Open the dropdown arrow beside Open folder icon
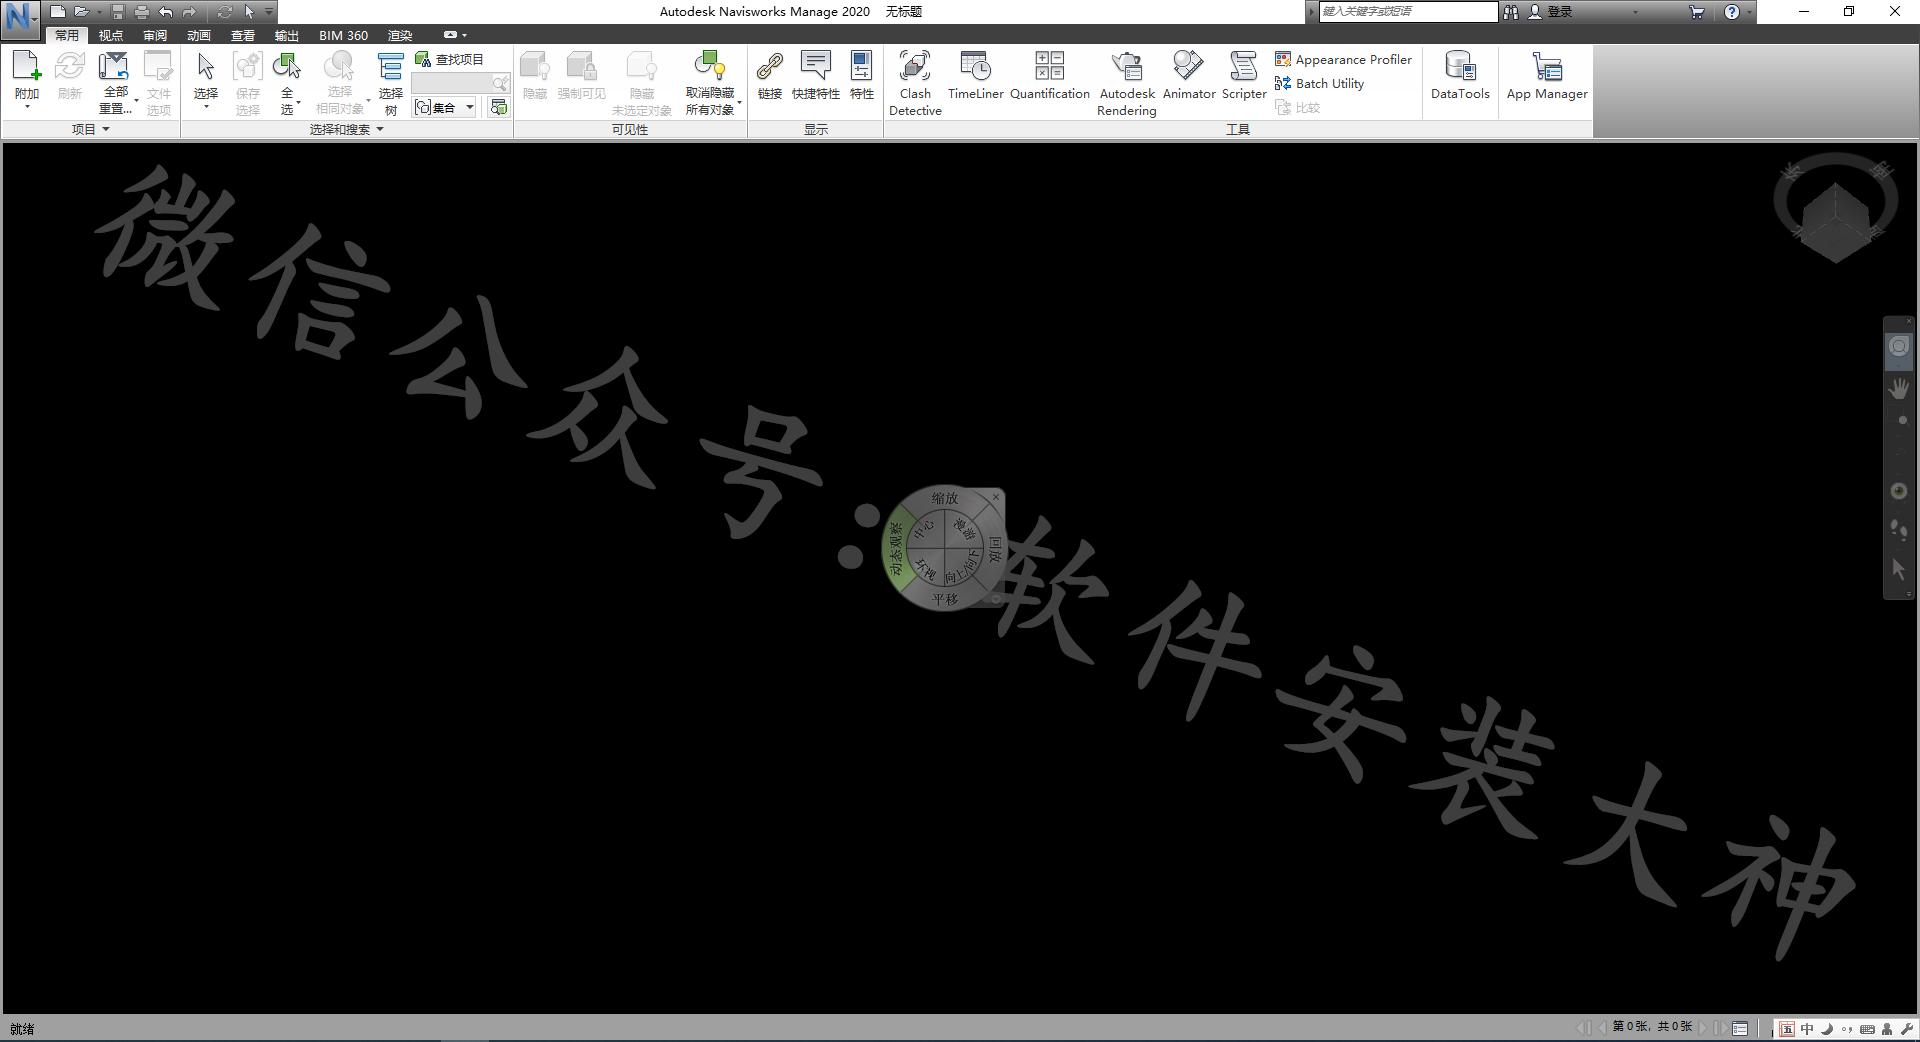 click(x=99, y=12)
